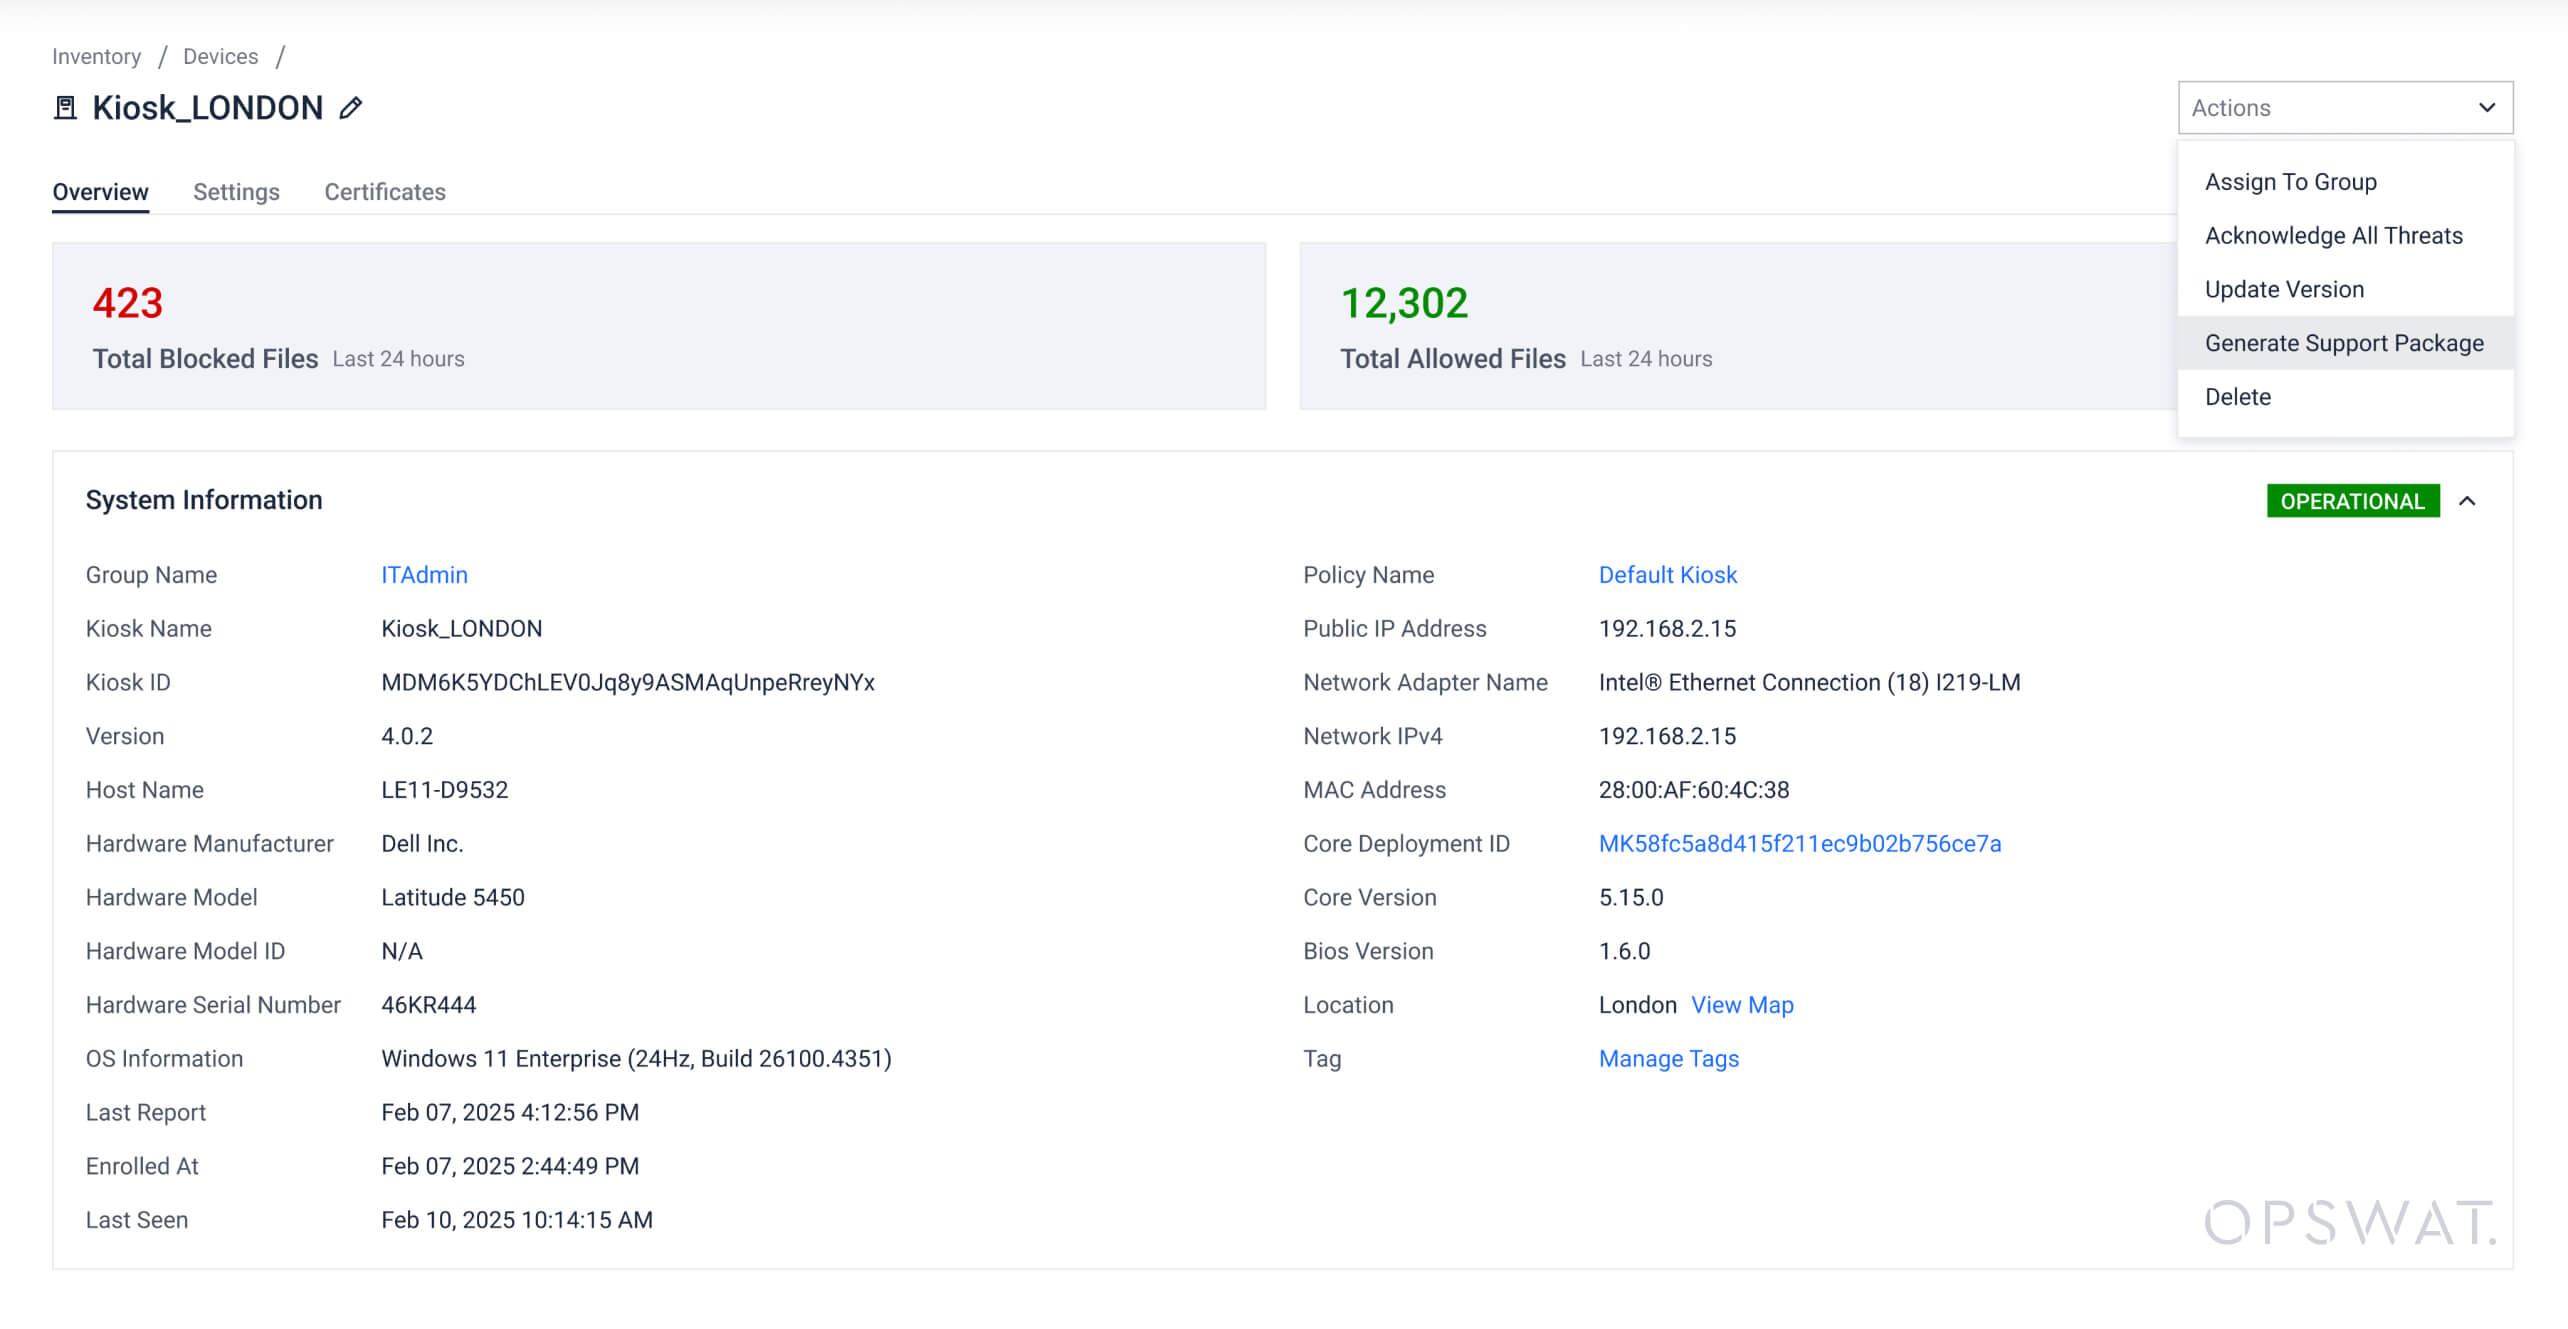The width and height of the screenshot is (2568, 1329).
Task: Click the OPERATIONAL status badge
Action: pos(2352,501)
